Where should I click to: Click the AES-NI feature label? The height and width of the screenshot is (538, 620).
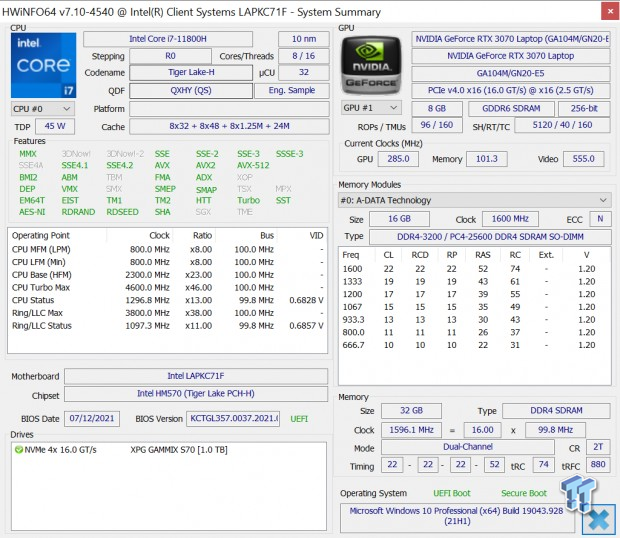[x=32, y=212]
